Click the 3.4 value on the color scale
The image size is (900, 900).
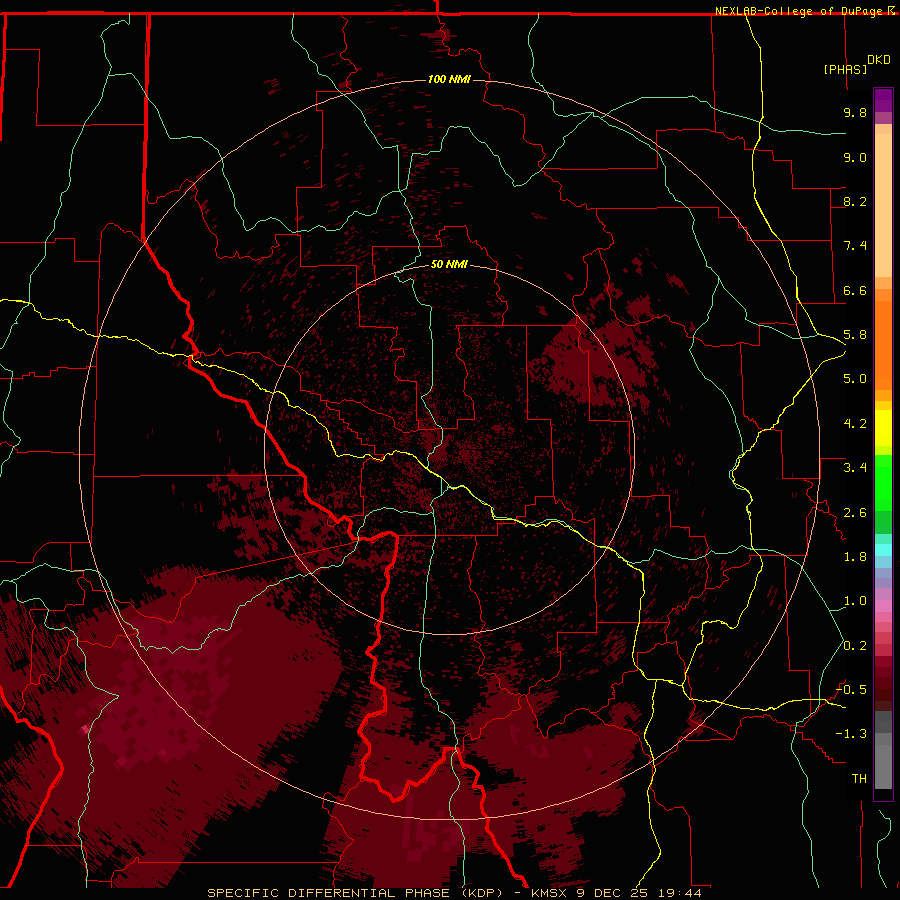(x=855, y=468)
